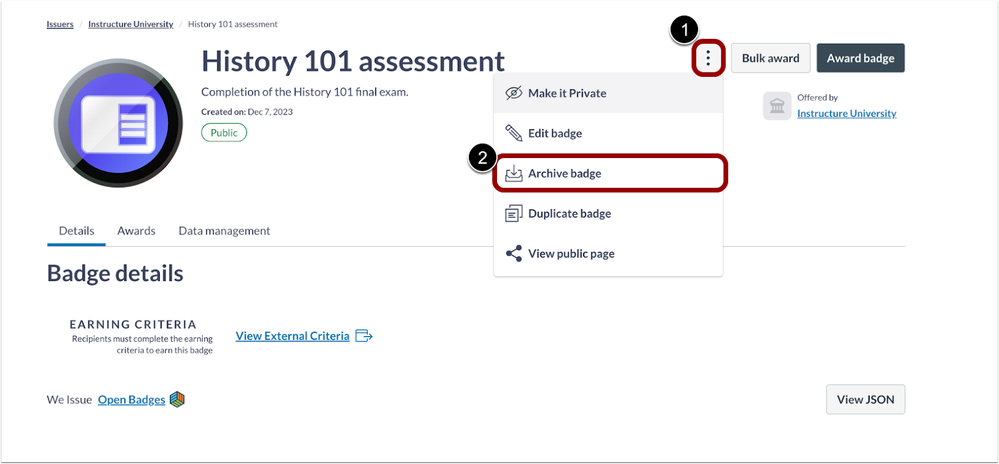999x464 pixels.
Task: Go to Issuers breadcrumb link
Action: [59, 24]
